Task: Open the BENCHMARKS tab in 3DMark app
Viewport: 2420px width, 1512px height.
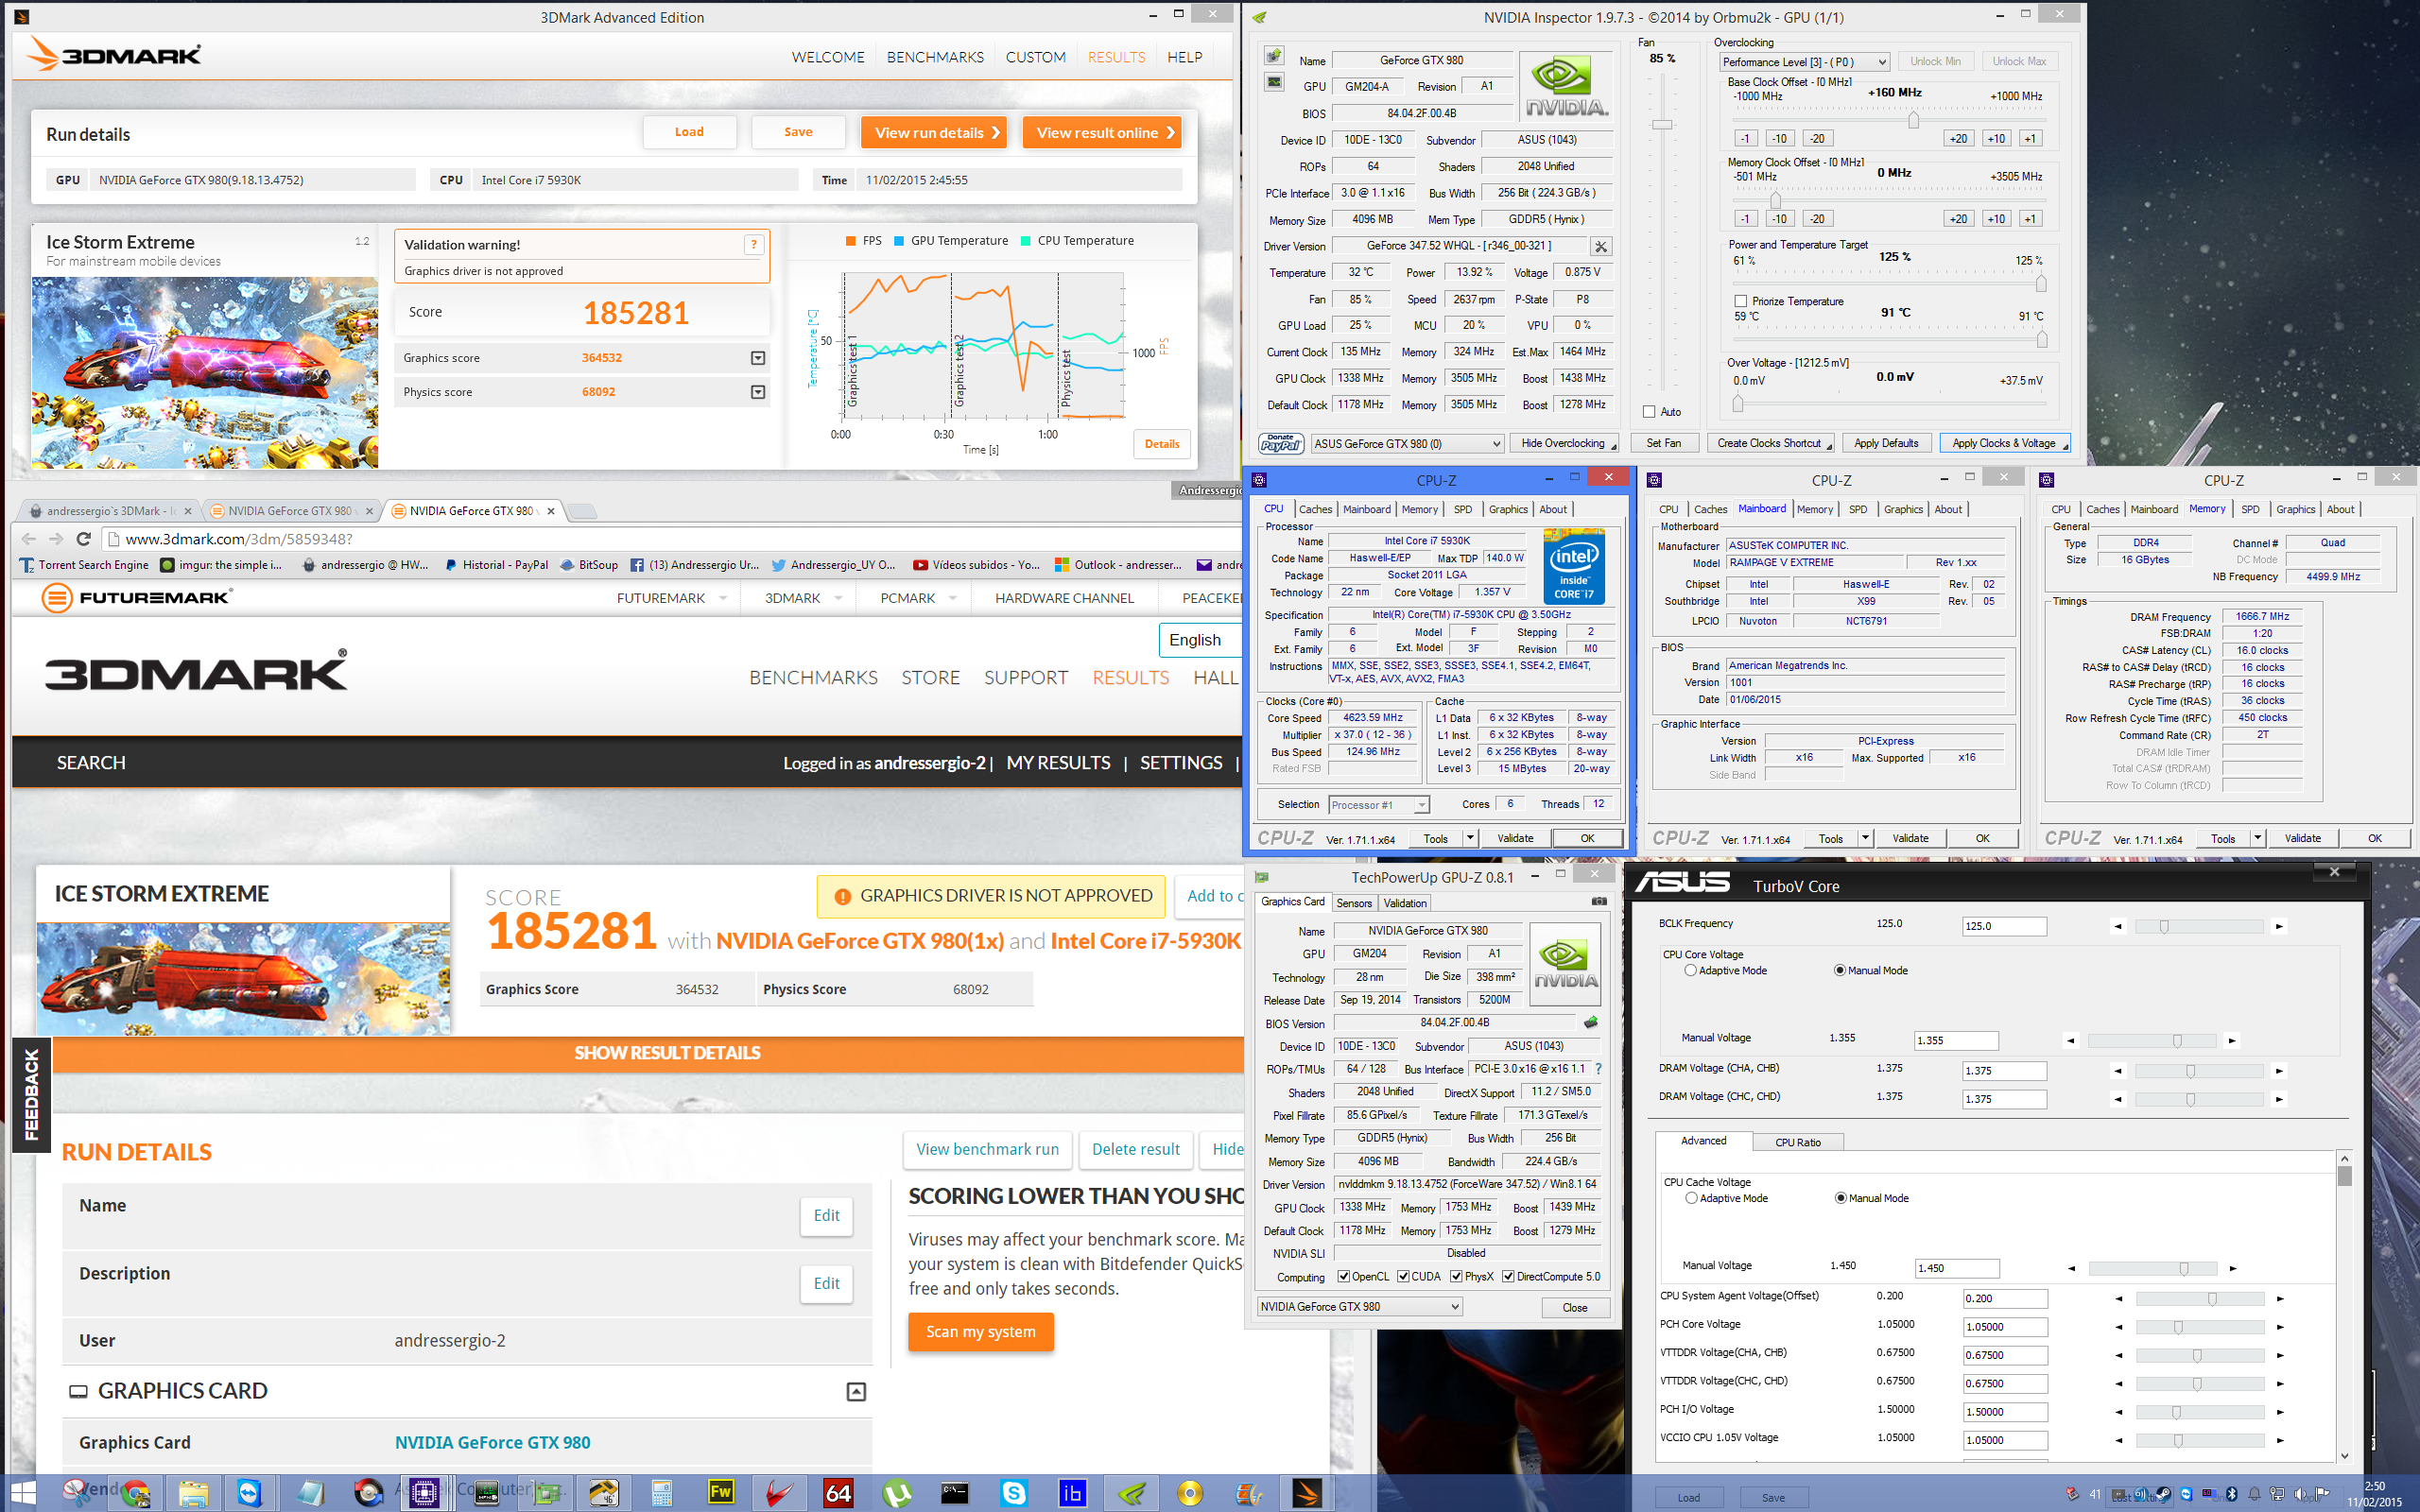Action: click(935, 57)
